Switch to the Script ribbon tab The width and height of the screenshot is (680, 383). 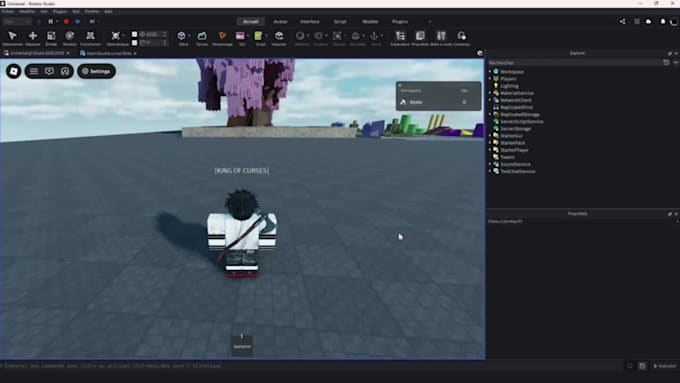340,21
